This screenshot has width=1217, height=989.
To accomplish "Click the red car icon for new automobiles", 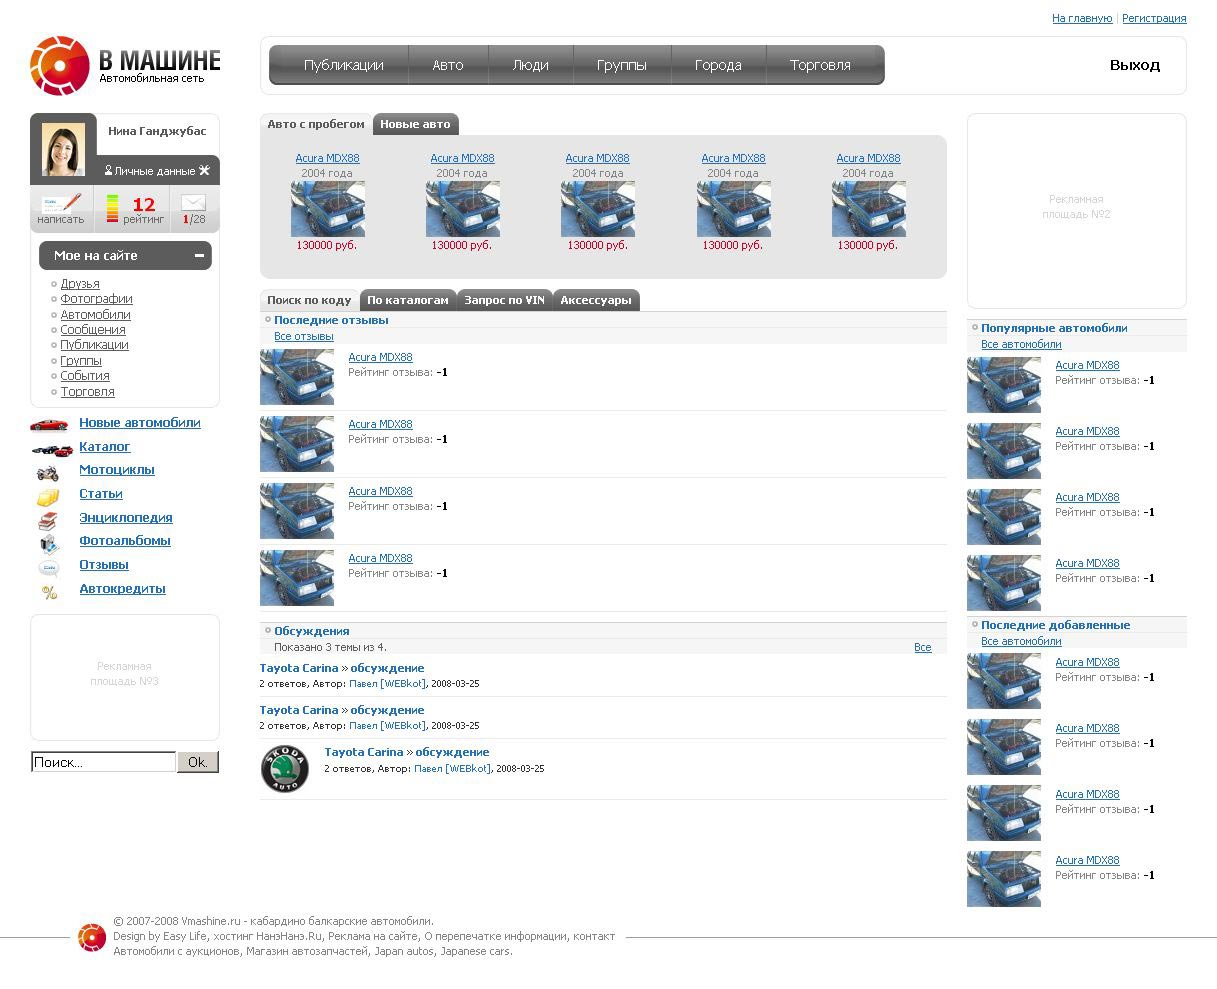I will click(x=49, y=424).
